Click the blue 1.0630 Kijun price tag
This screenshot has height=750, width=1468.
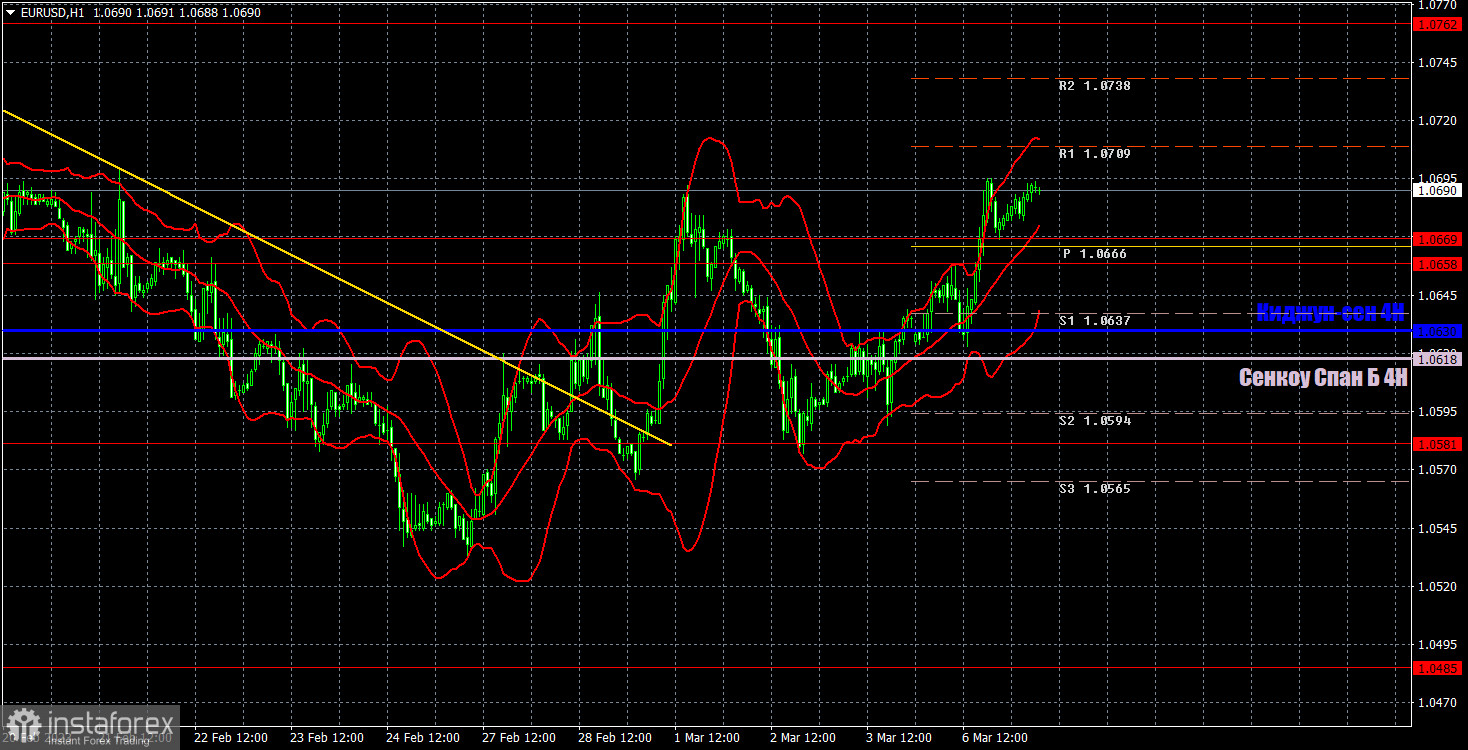click(x=1438, y=330)
